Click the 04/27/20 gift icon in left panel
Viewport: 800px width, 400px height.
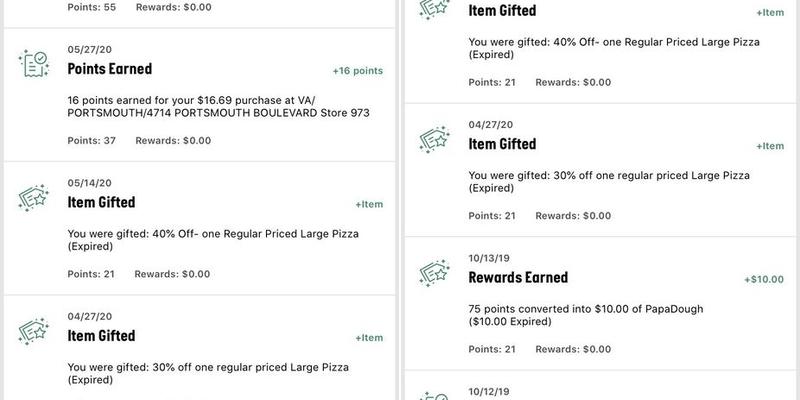coord(34,329)
